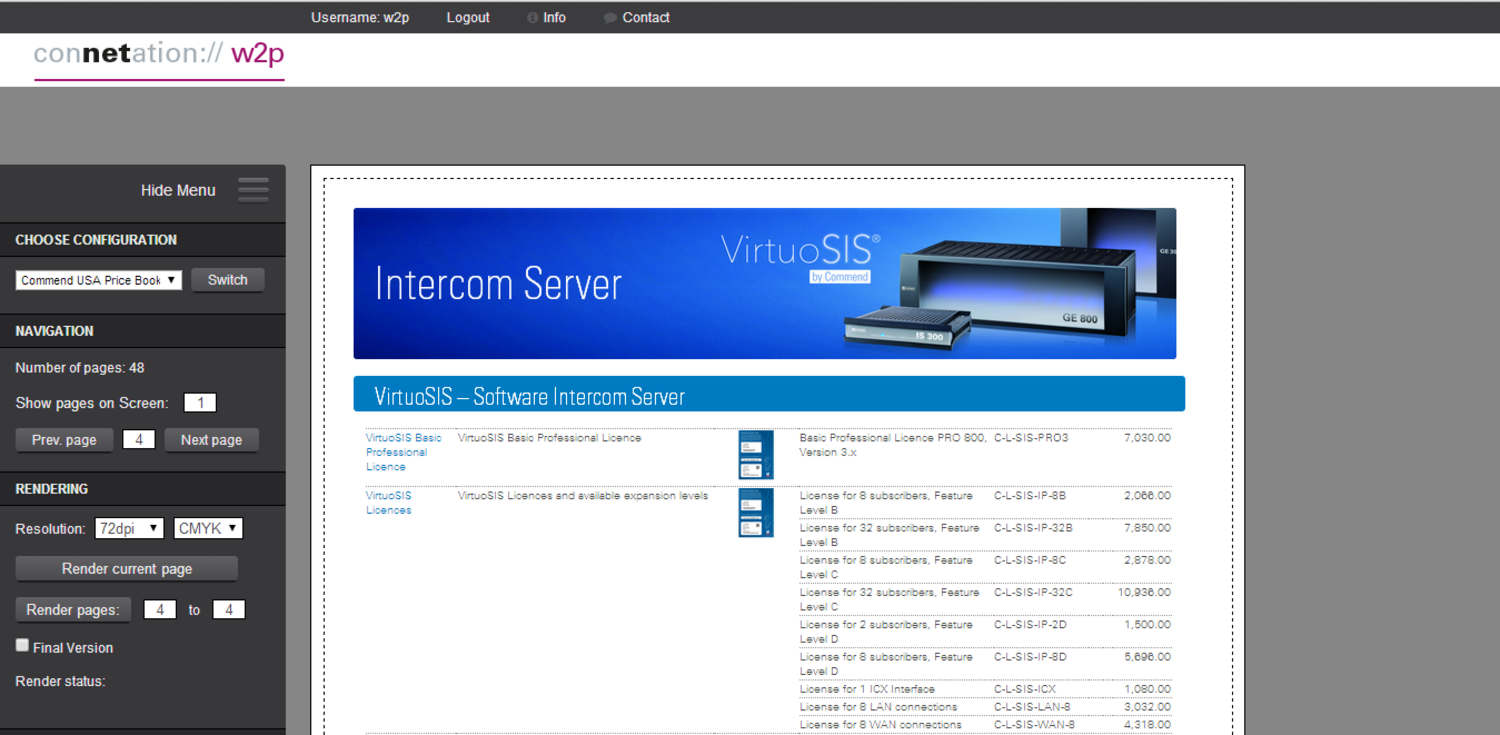Click the Contact speech bubble icon

pyautogui.click(x=610, y=18)
